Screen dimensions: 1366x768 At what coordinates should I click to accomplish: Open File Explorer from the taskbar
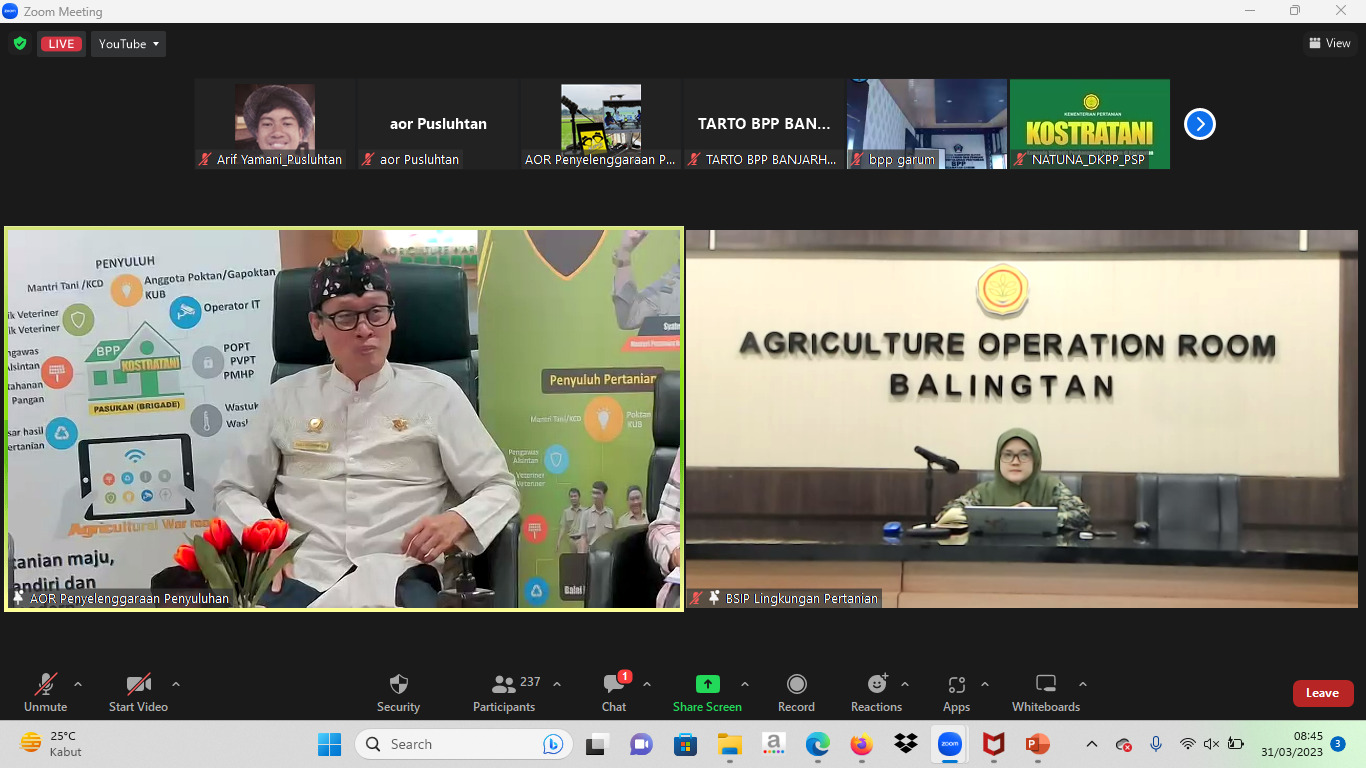tap(729, 744)
